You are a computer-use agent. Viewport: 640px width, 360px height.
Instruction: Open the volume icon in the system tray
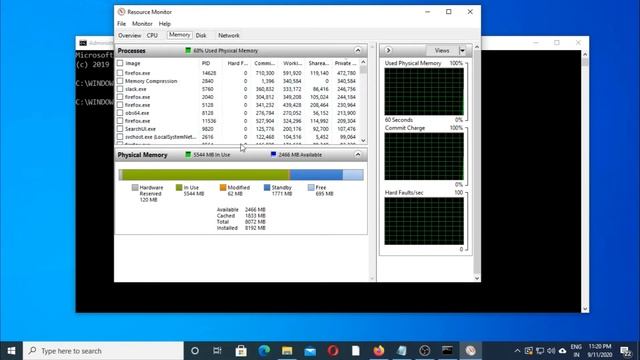[551, 351]
